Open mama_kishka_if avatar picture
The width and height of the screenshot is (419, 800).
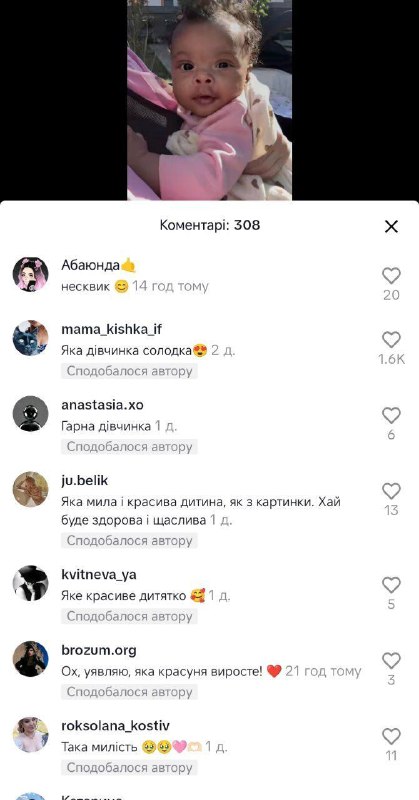31,338
